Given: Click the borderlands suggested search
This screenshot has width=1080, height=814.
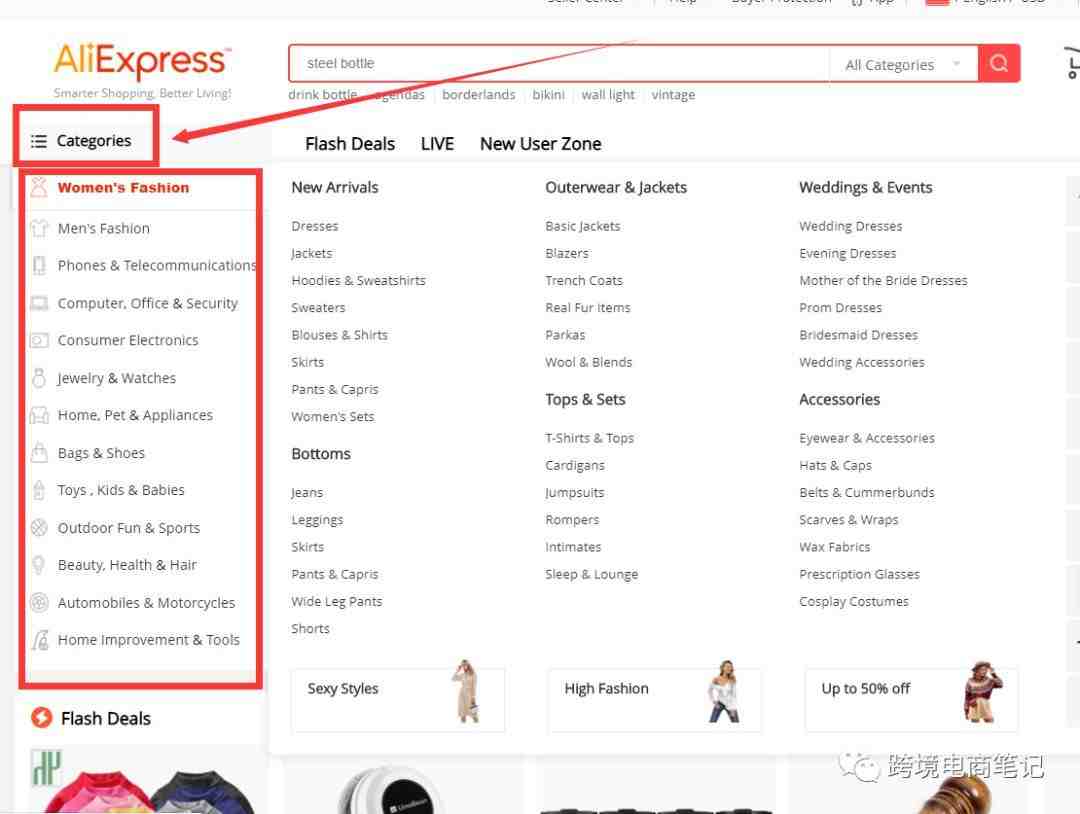Looking at the screenshot, I should (x=479, y=94).
